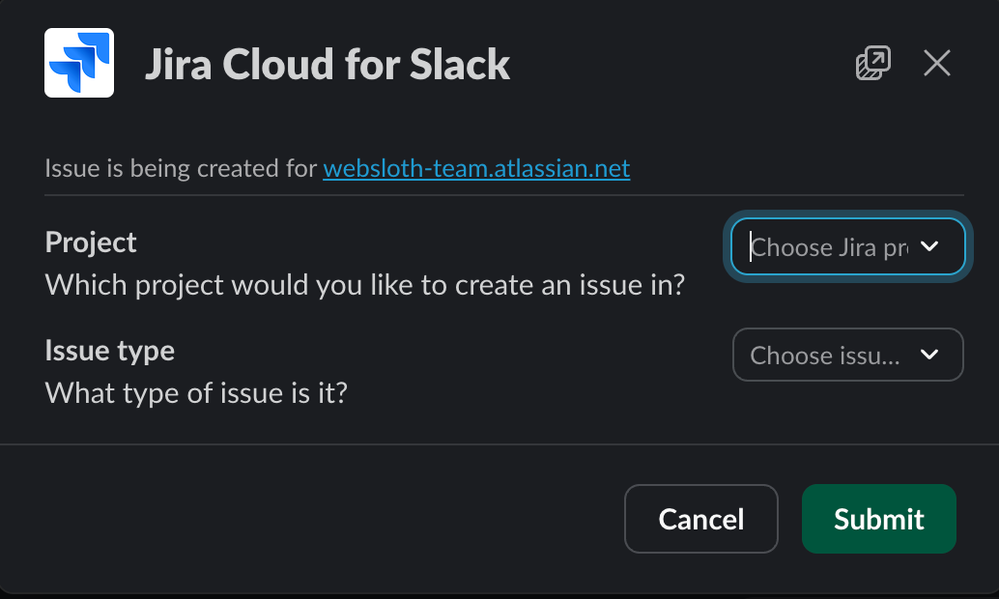The width and height of the screenshot is (999, 599).
Task: Open the websloth-team.atlassian.net link
Action: (476, 168)
